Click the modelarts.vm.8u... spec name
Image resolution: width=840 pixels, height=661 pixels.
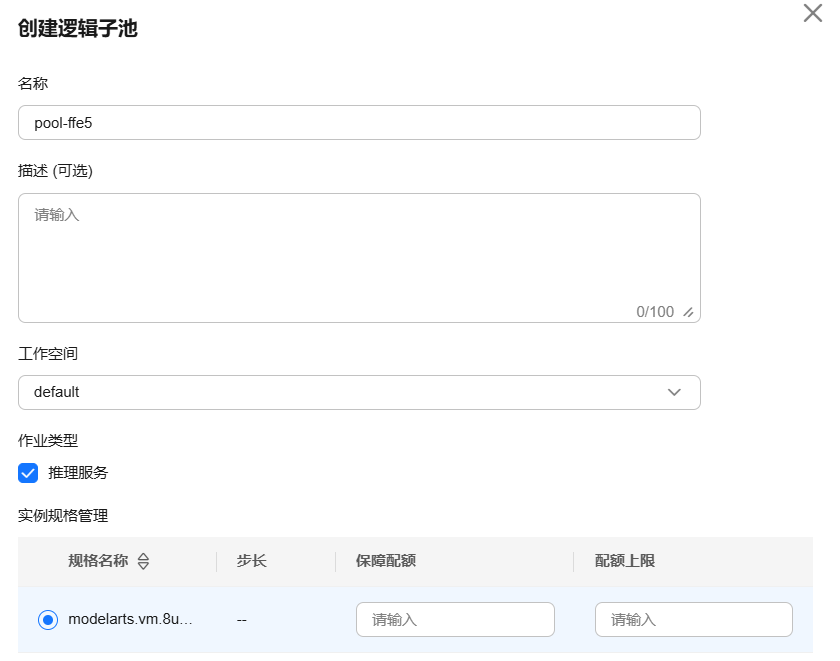coord(130,619)
